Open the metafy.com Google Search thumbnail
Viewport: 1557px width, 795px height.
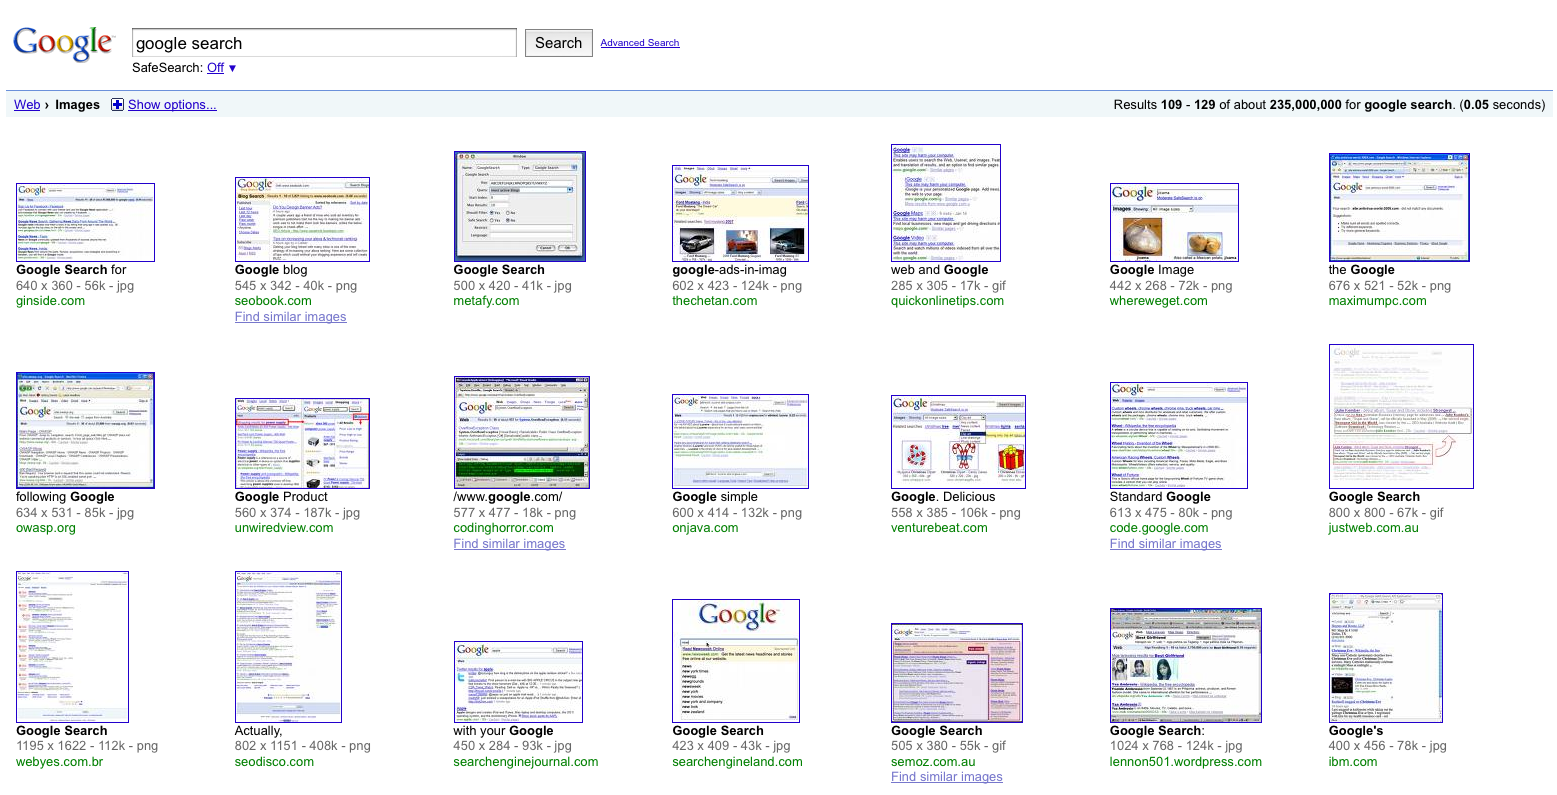519,207
